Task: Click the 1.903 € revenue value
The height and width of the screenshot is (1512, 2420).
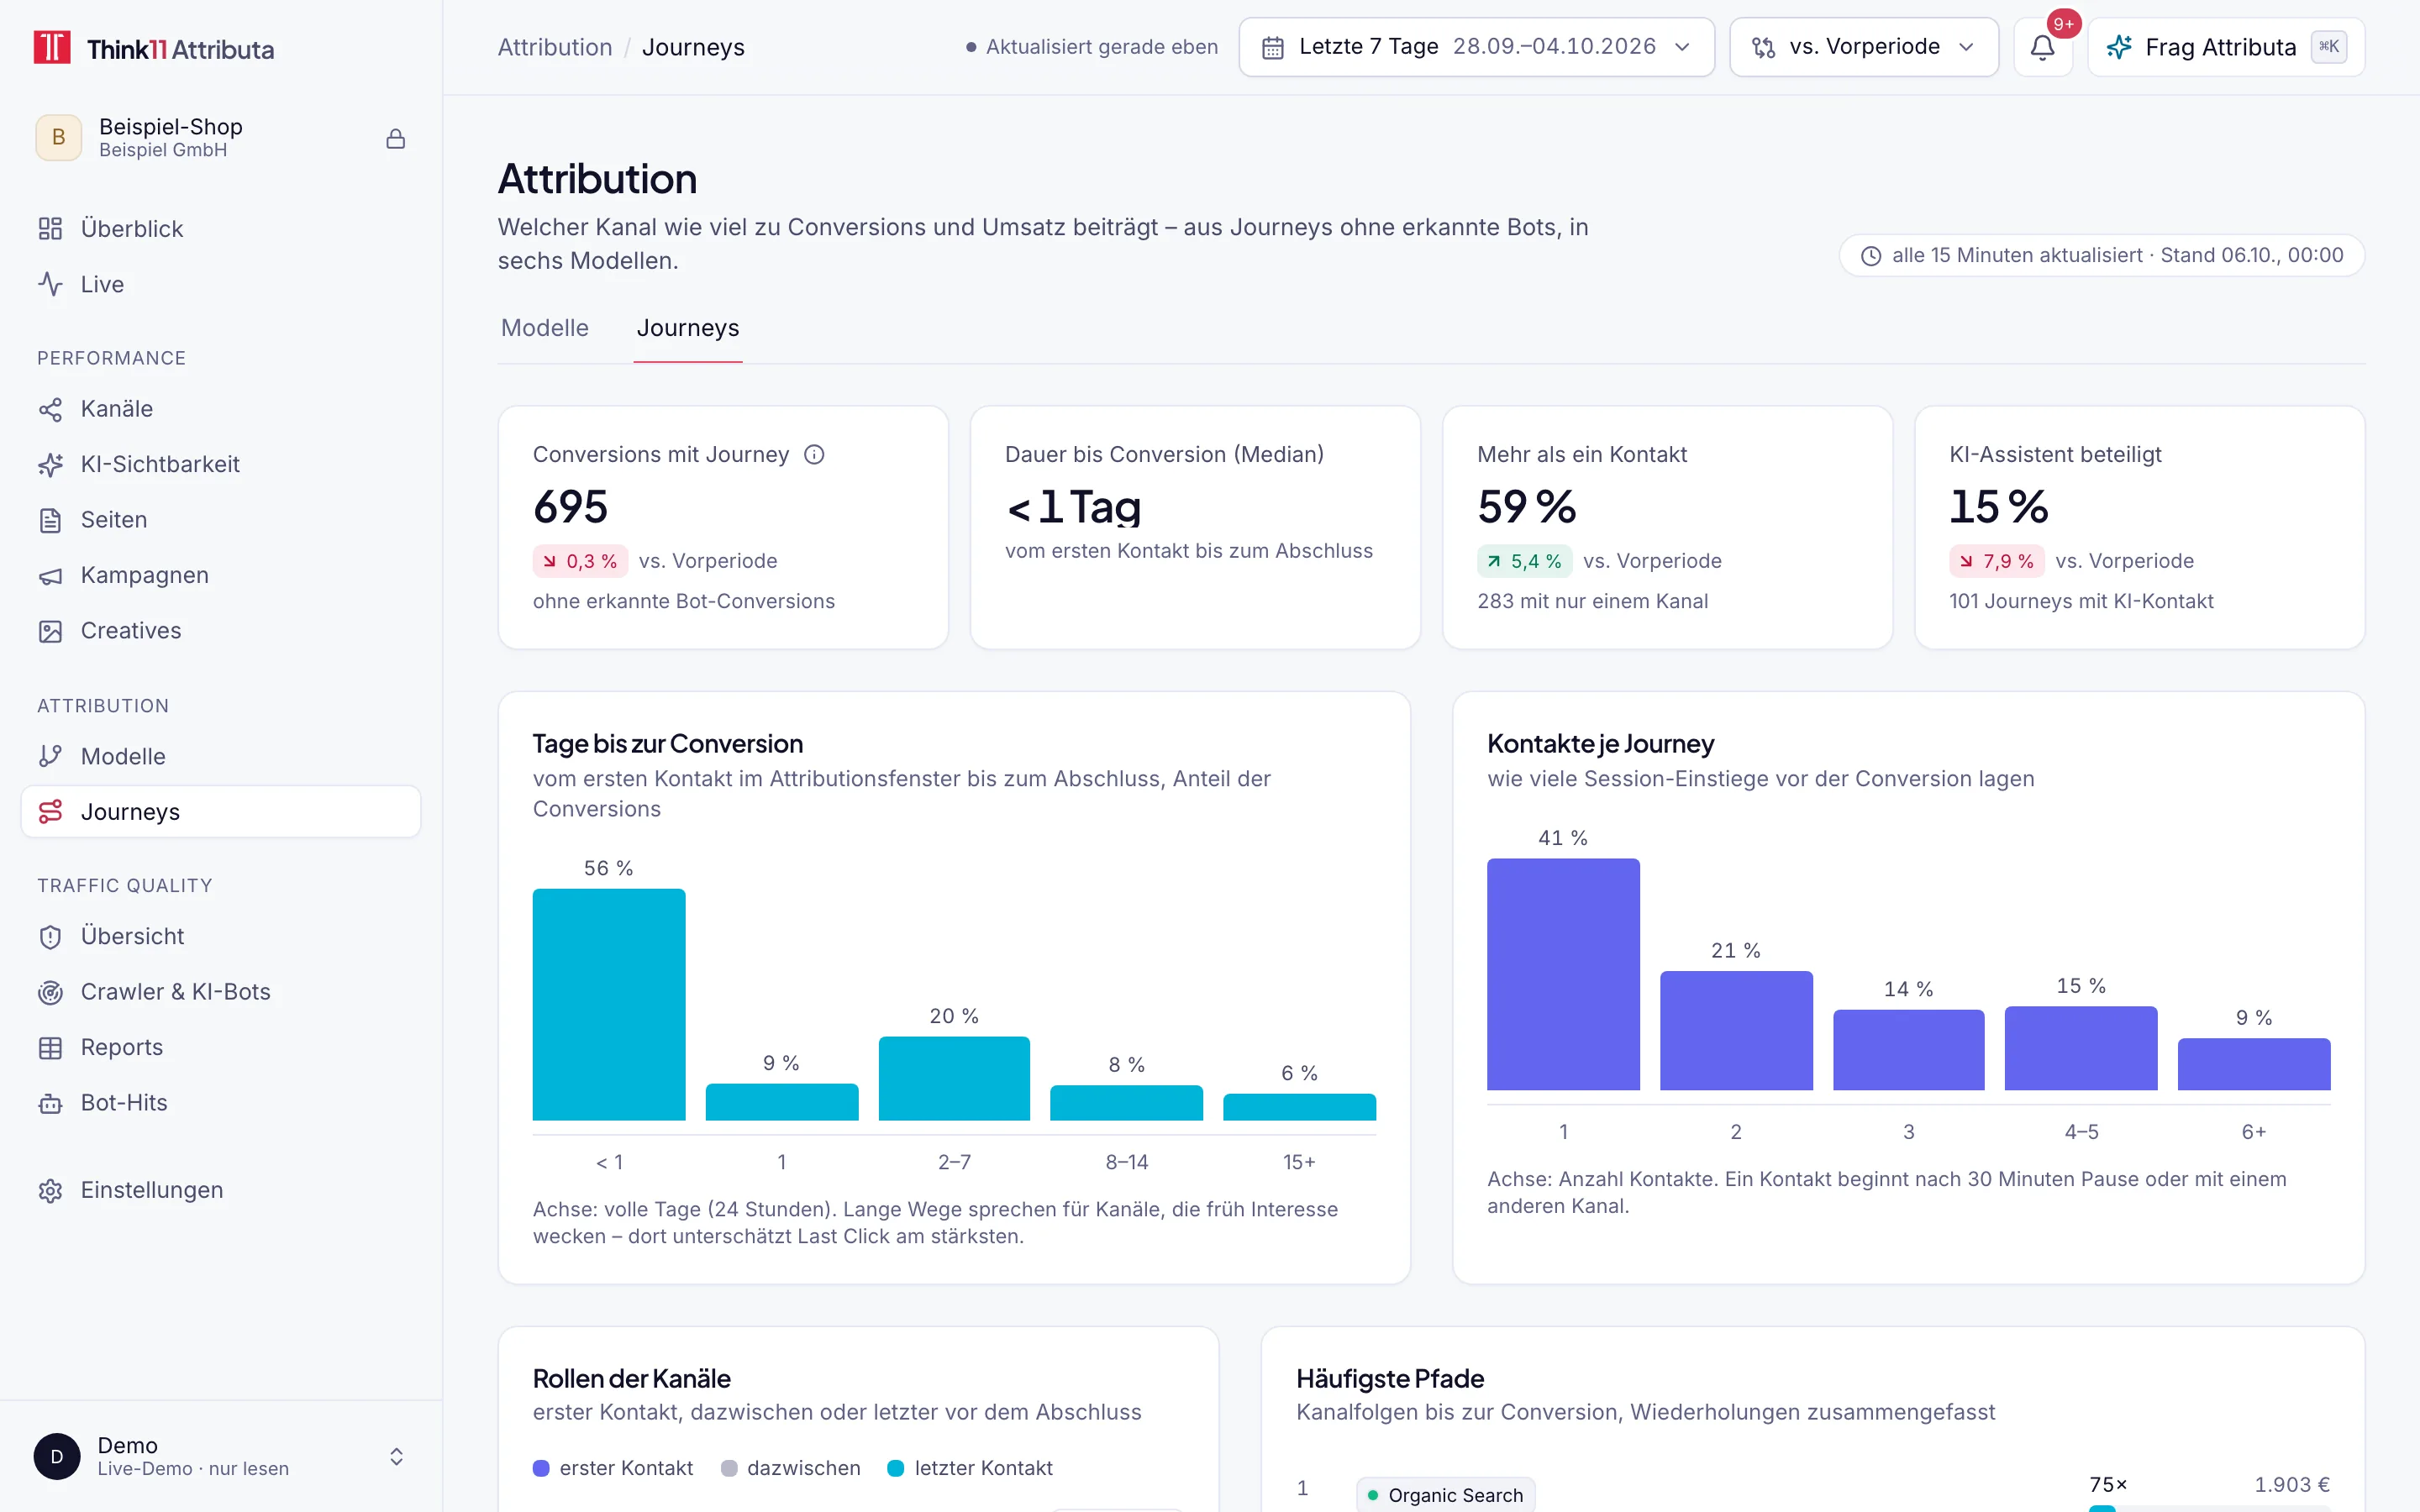Action: point(2291,1485)
